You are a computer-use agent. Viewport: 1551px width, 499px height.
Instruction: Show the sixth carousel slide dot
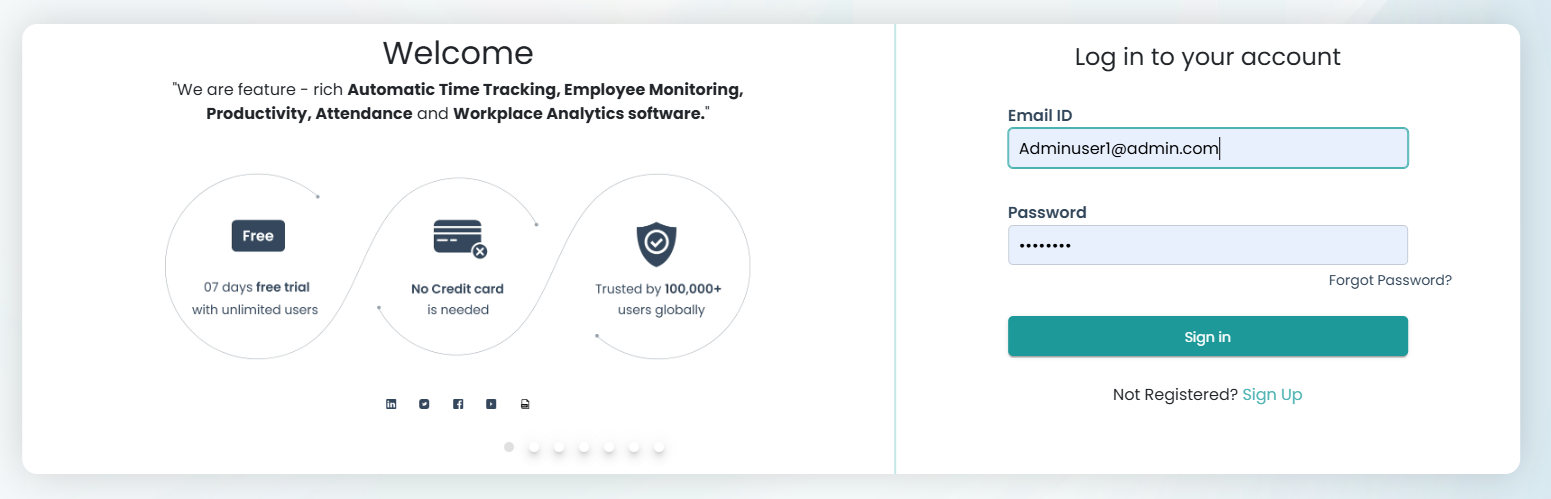634,447
